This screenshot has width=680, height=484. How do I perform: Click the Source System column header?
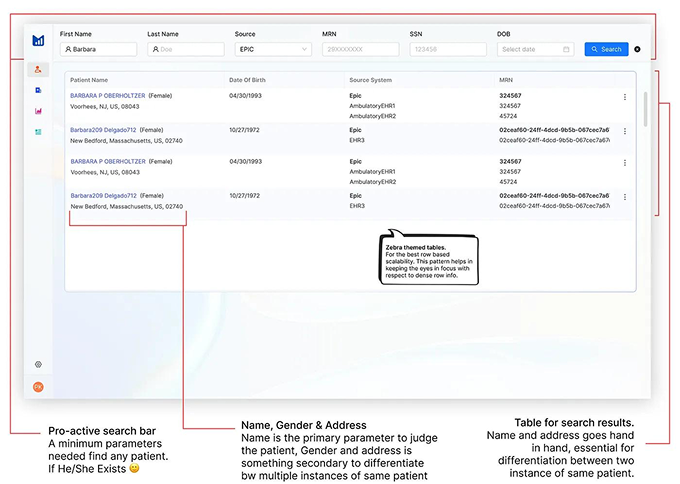point(370,80)
